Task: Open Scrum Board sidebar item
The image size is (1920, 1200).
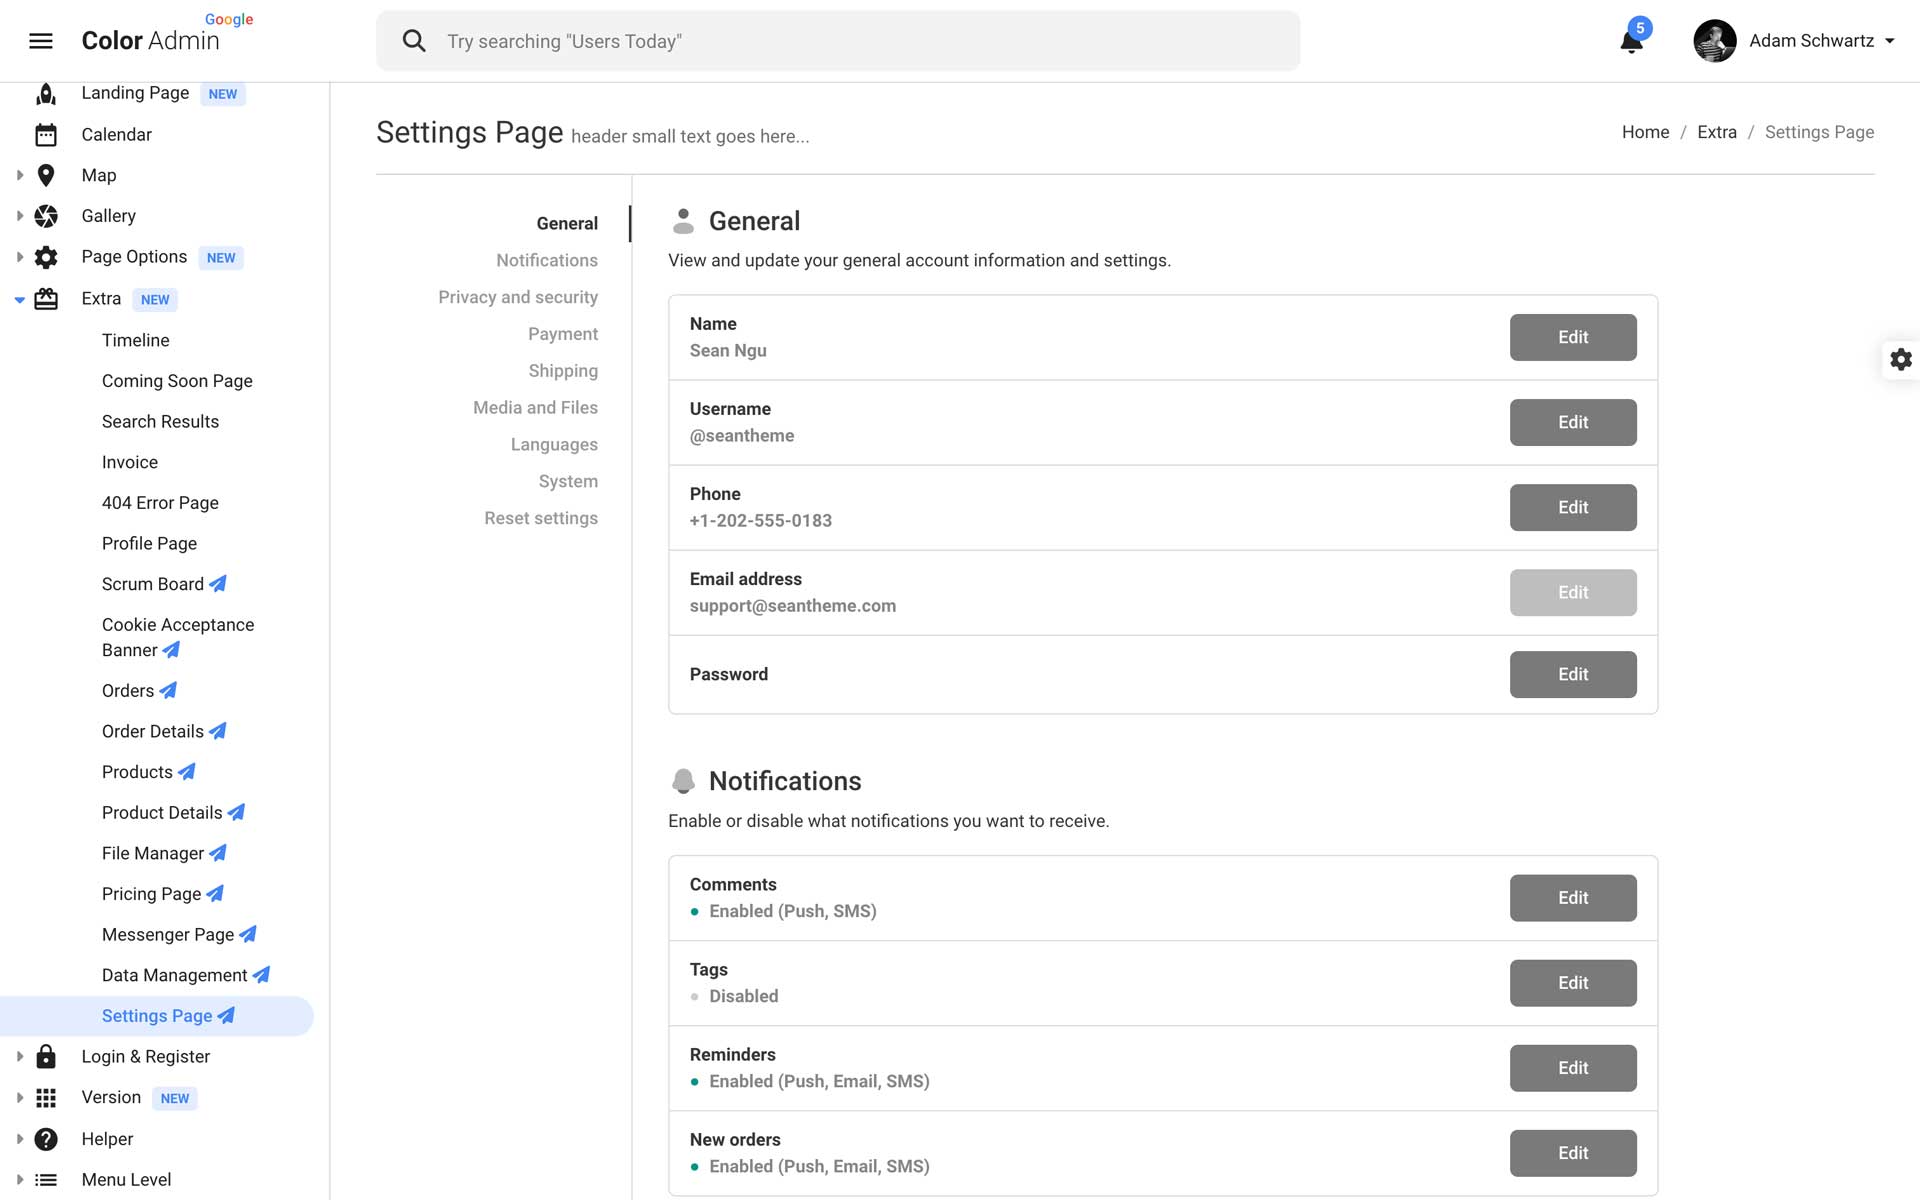Action: (x=153, y=584)
